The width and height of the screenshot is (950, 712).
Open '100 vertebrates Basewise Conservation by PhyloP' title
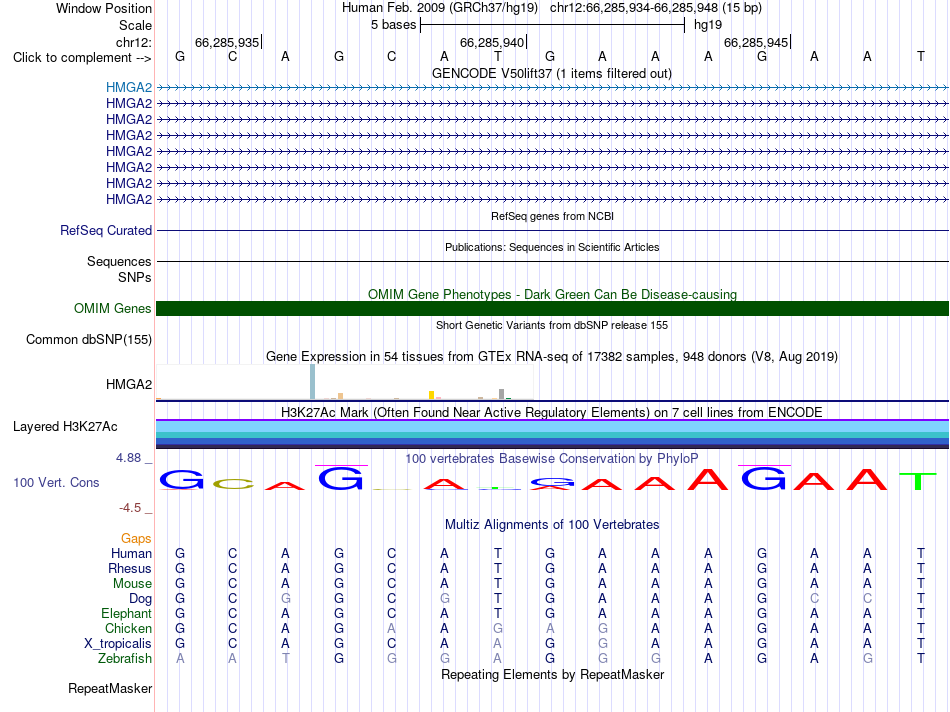click(x=552, y=459)
